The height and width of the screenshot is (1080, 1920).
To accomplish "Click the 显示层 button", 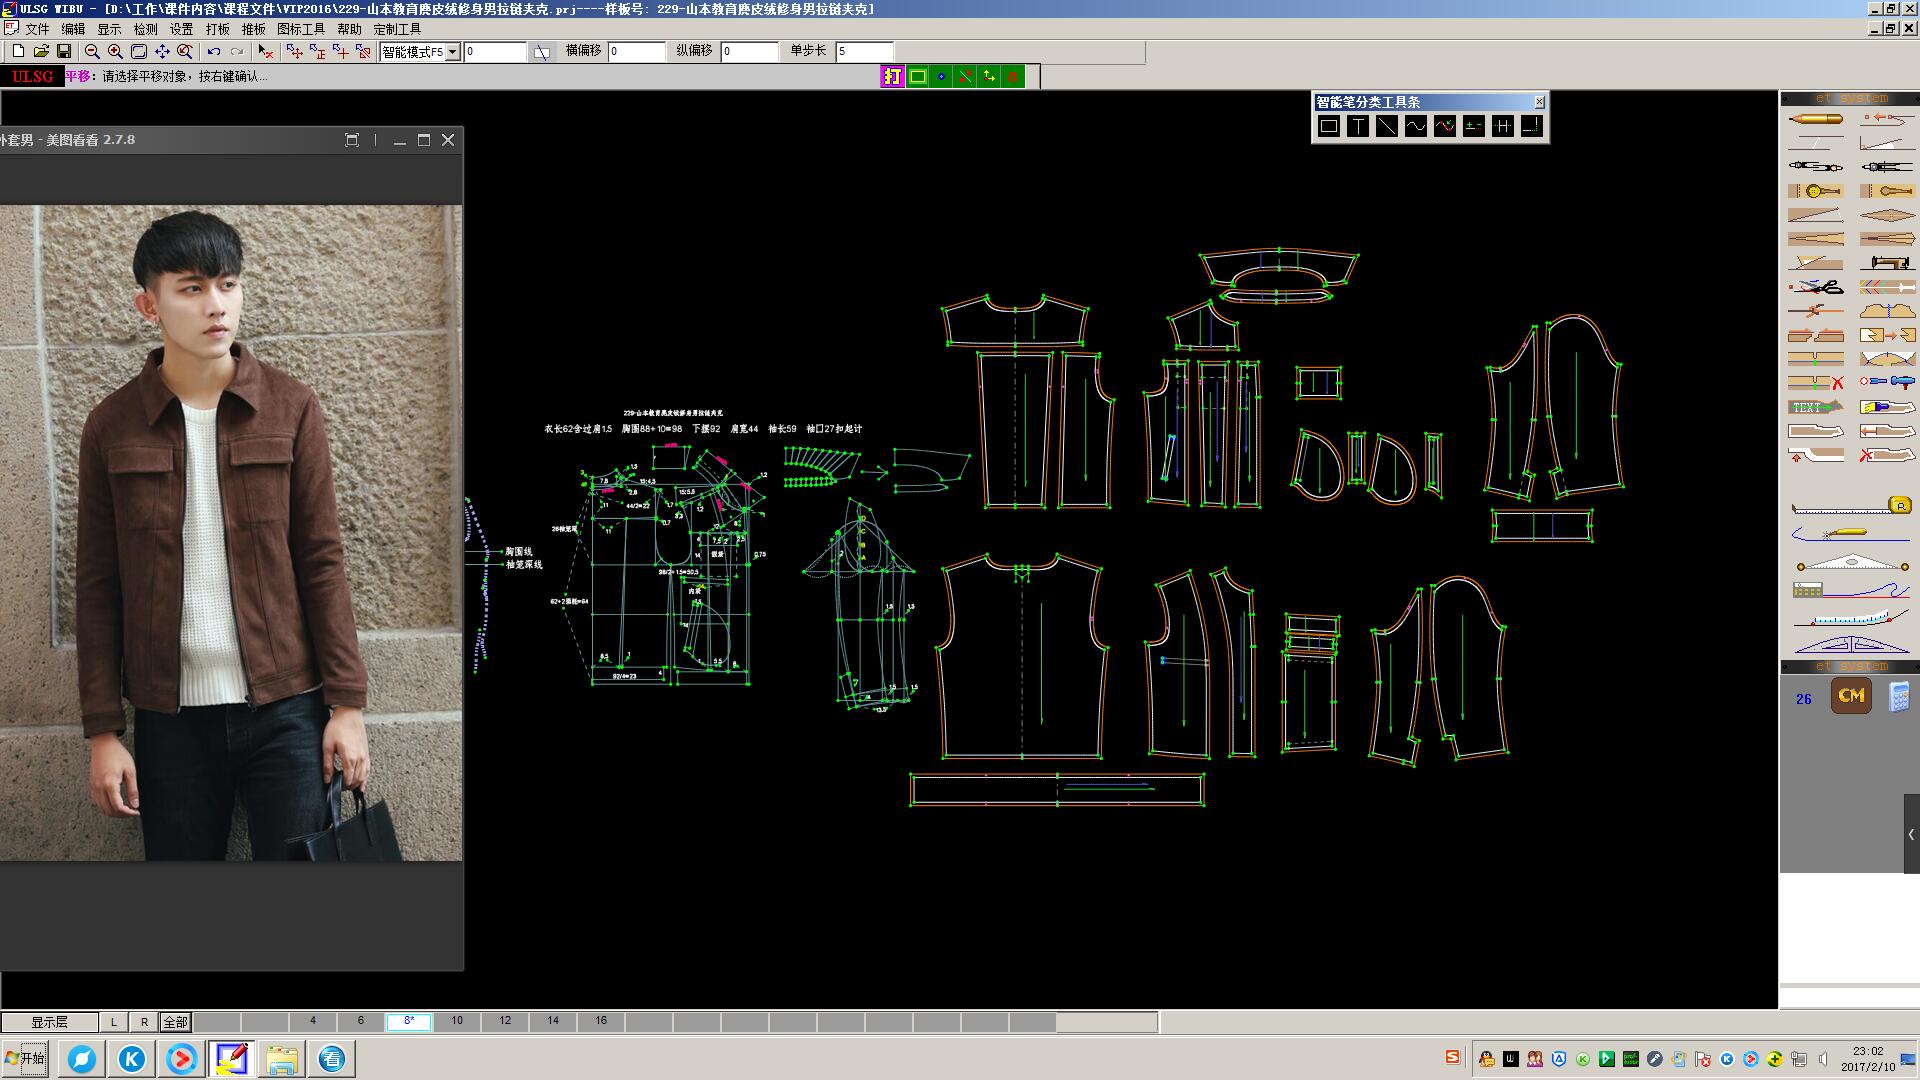I will (x=49, y=1022).
